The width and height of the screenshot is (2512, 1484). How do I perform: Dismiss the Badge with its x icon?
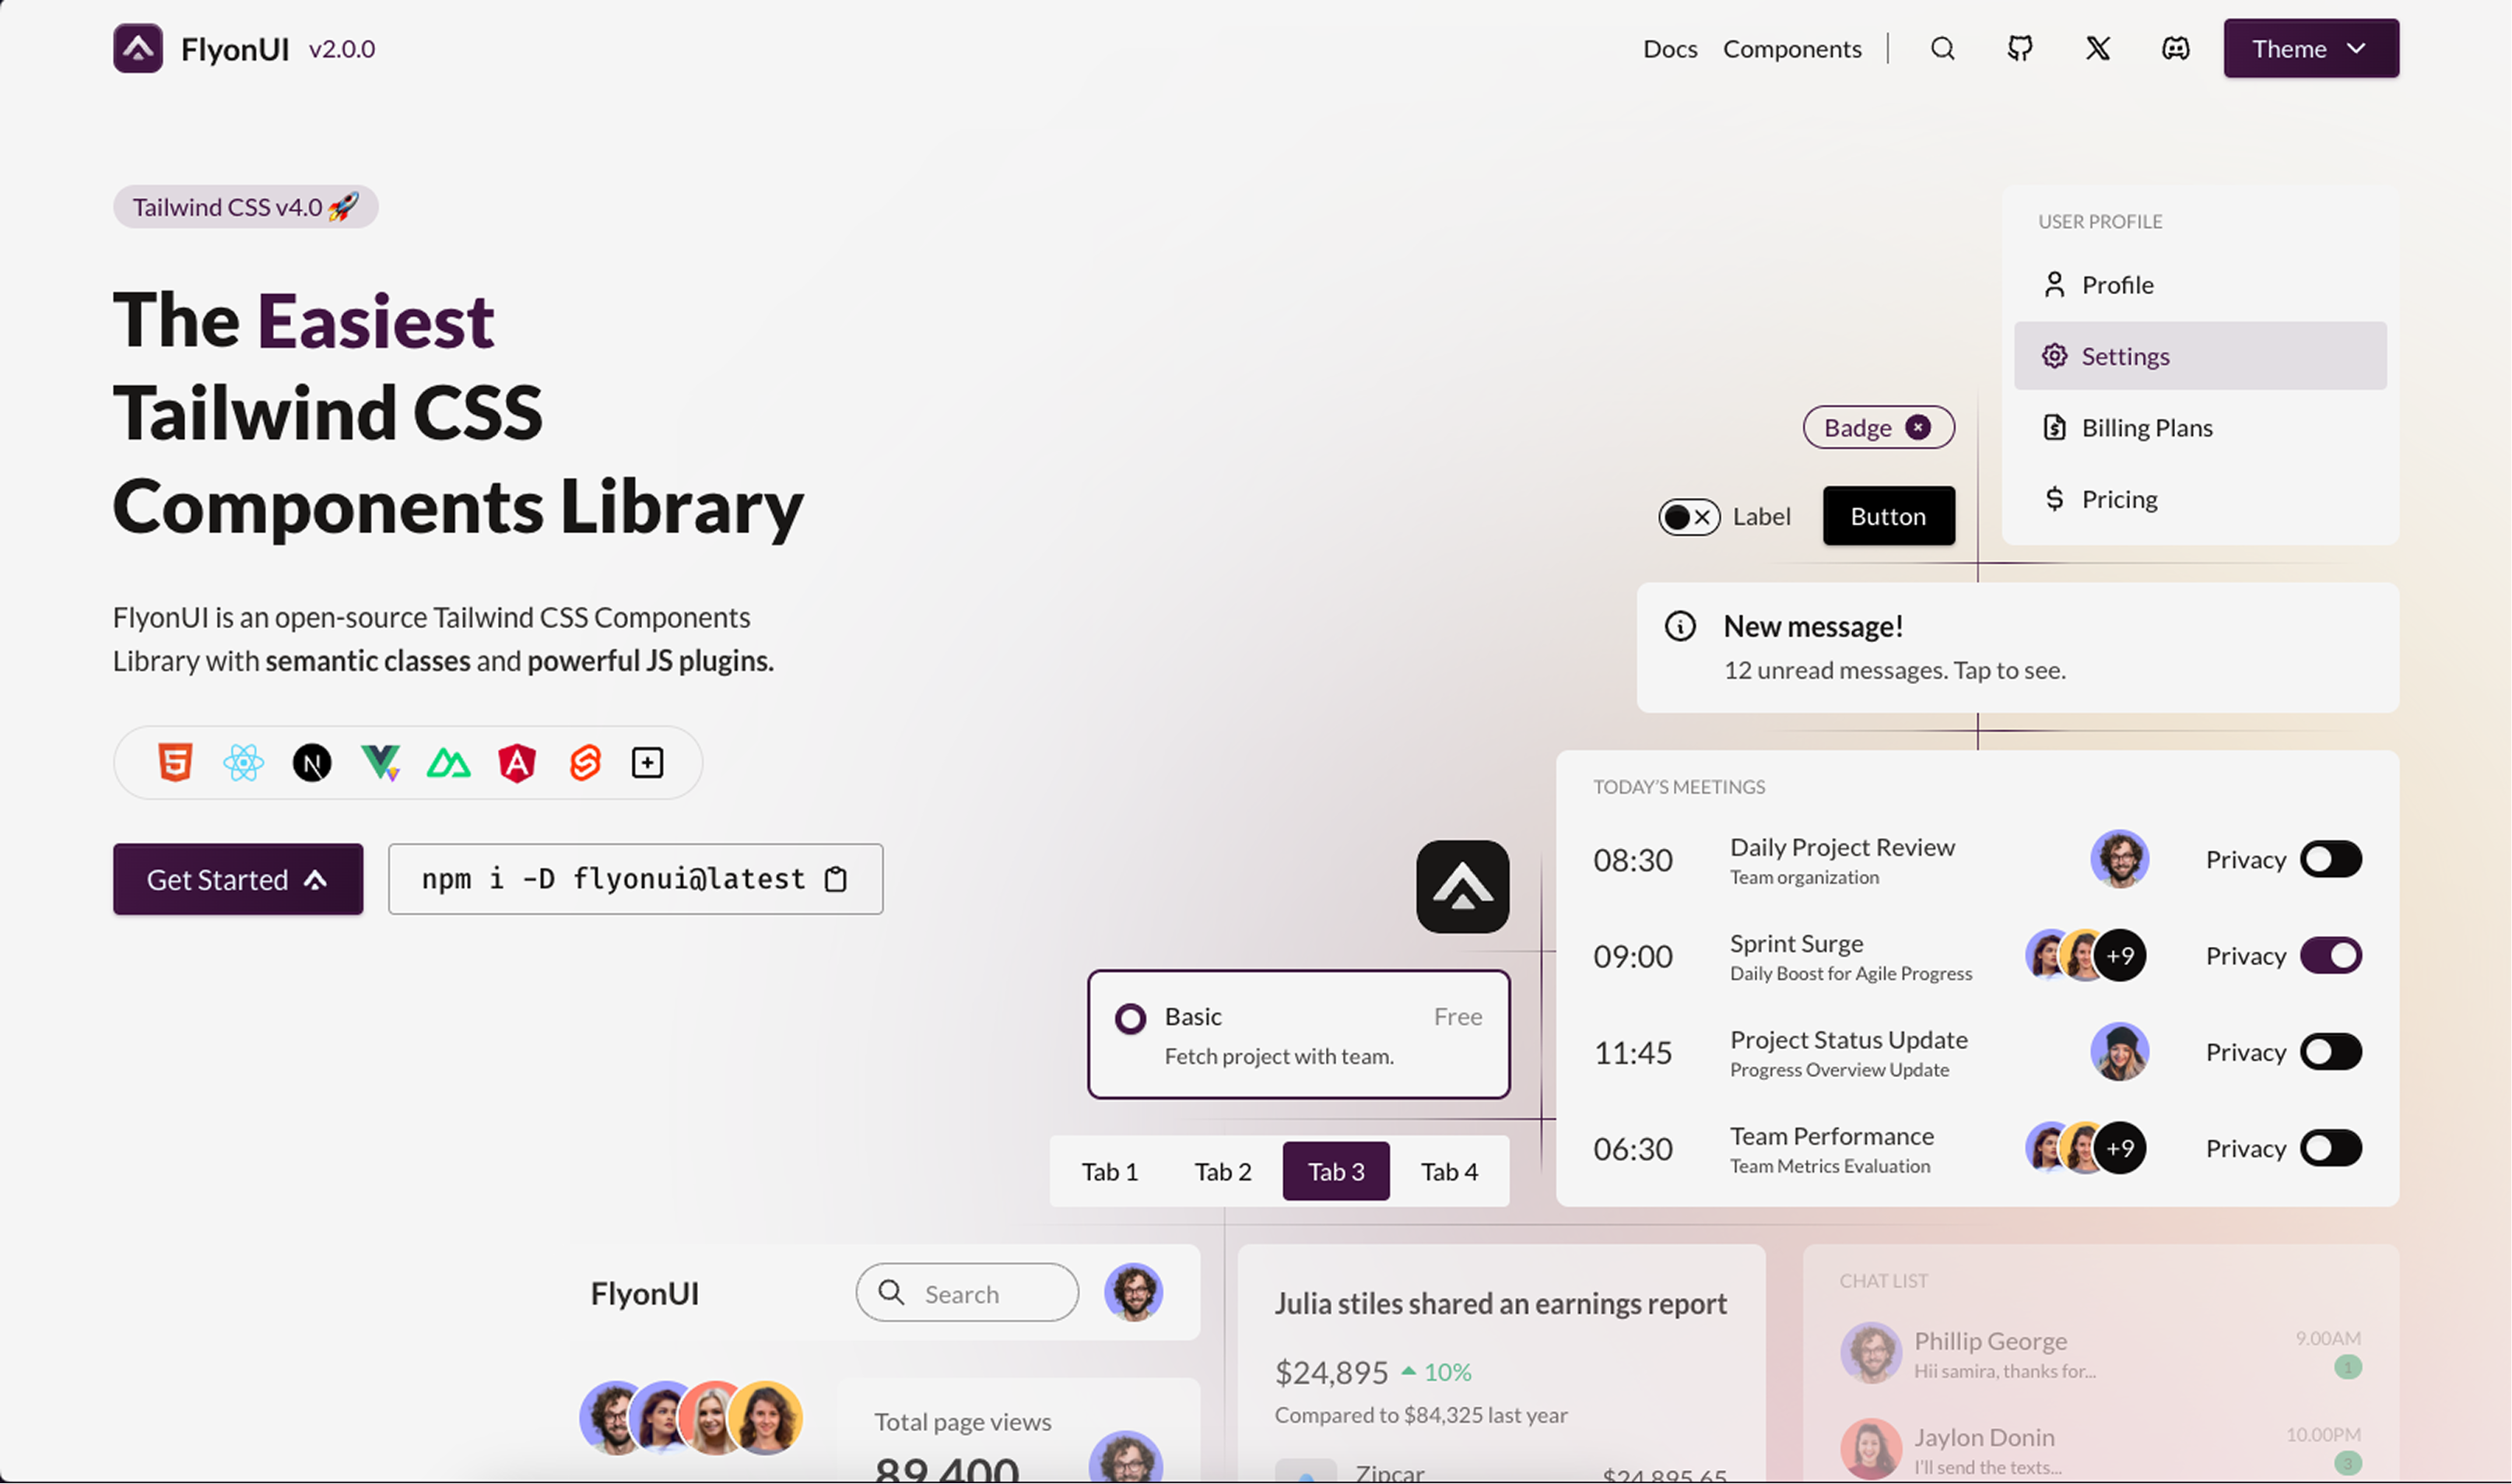(1918, 427)
